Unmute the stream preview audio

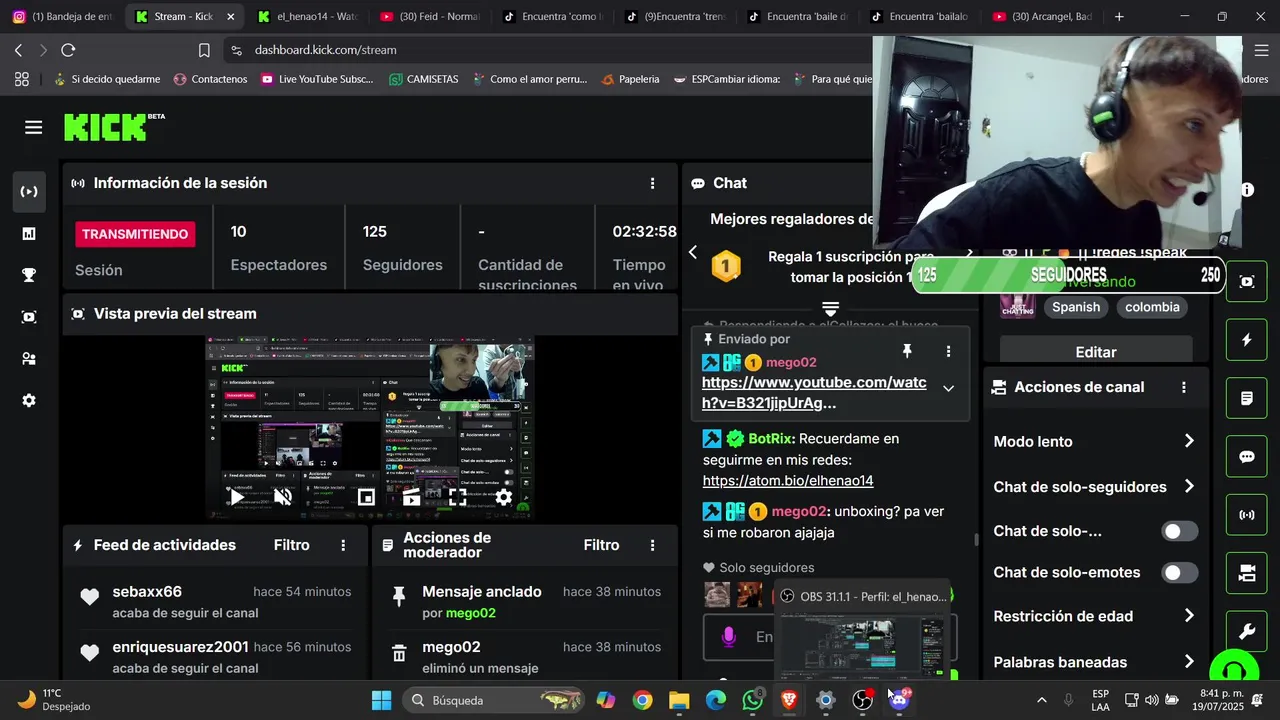283,497
